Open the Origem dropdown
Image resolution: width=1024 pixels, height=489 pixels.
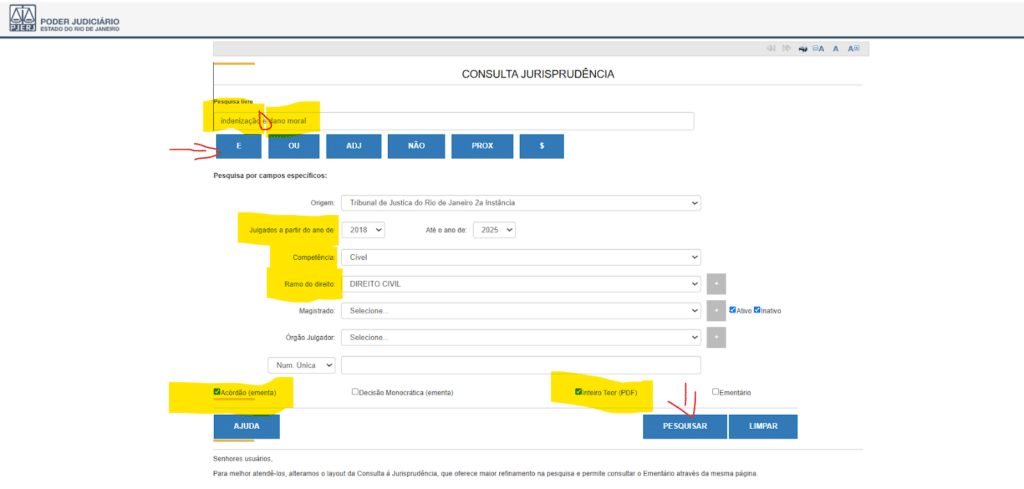(520, 203)
